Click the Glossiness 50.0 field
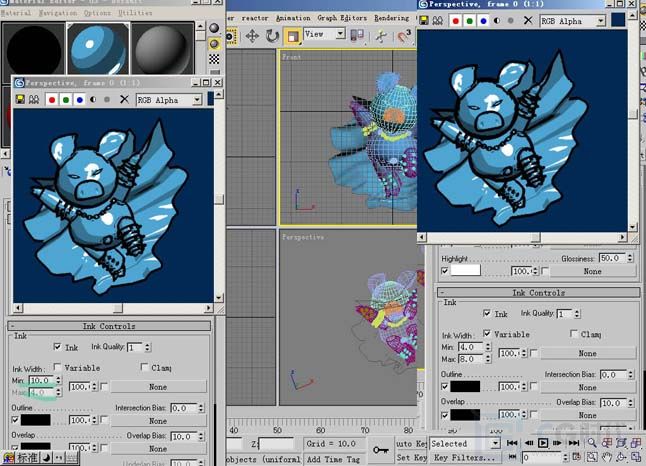646x466 pixels. (613, 258)
